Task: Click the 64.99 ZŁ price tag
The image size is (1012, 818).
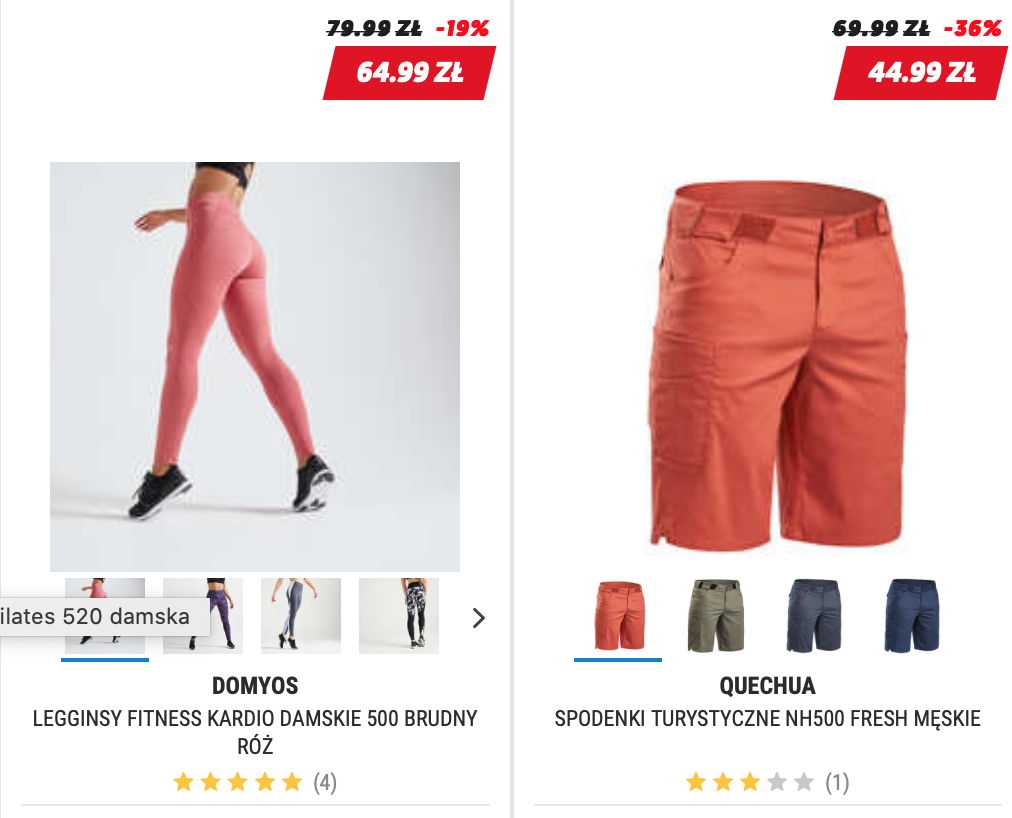Action: [x=409, y=72]
